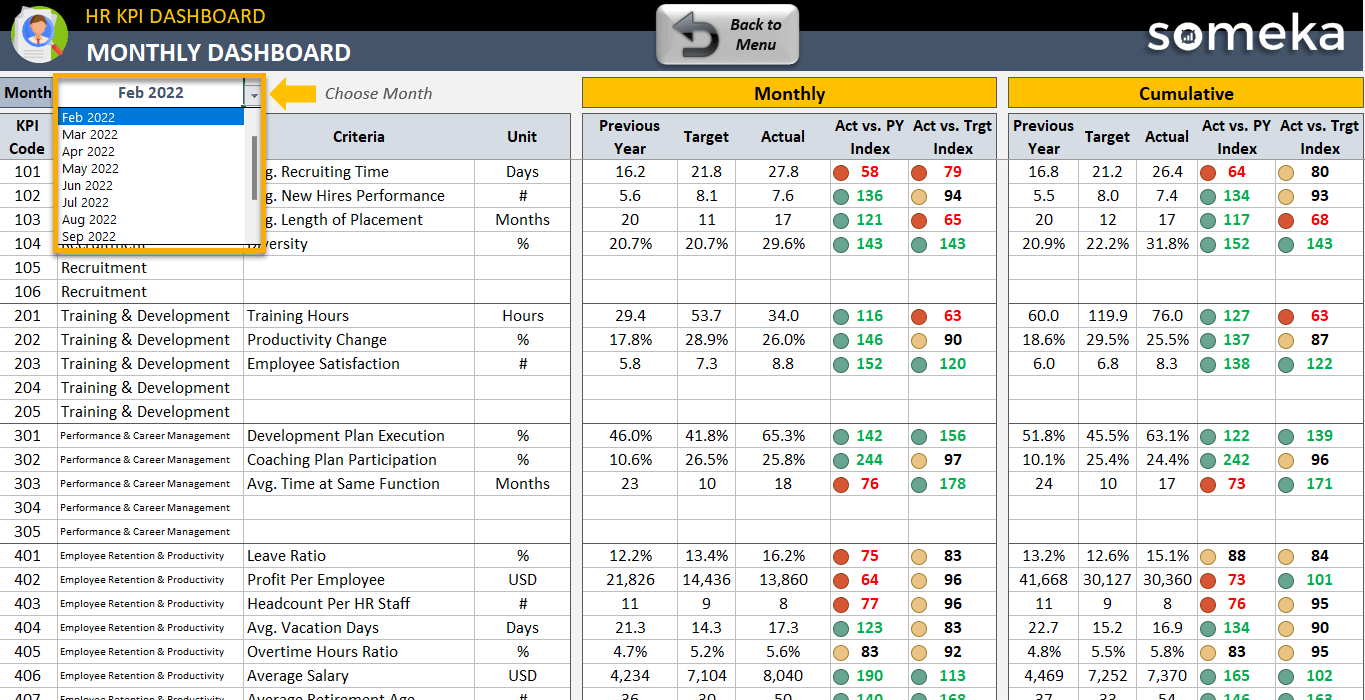Click the cumulative actual value 30,360

pos(1167,580)
